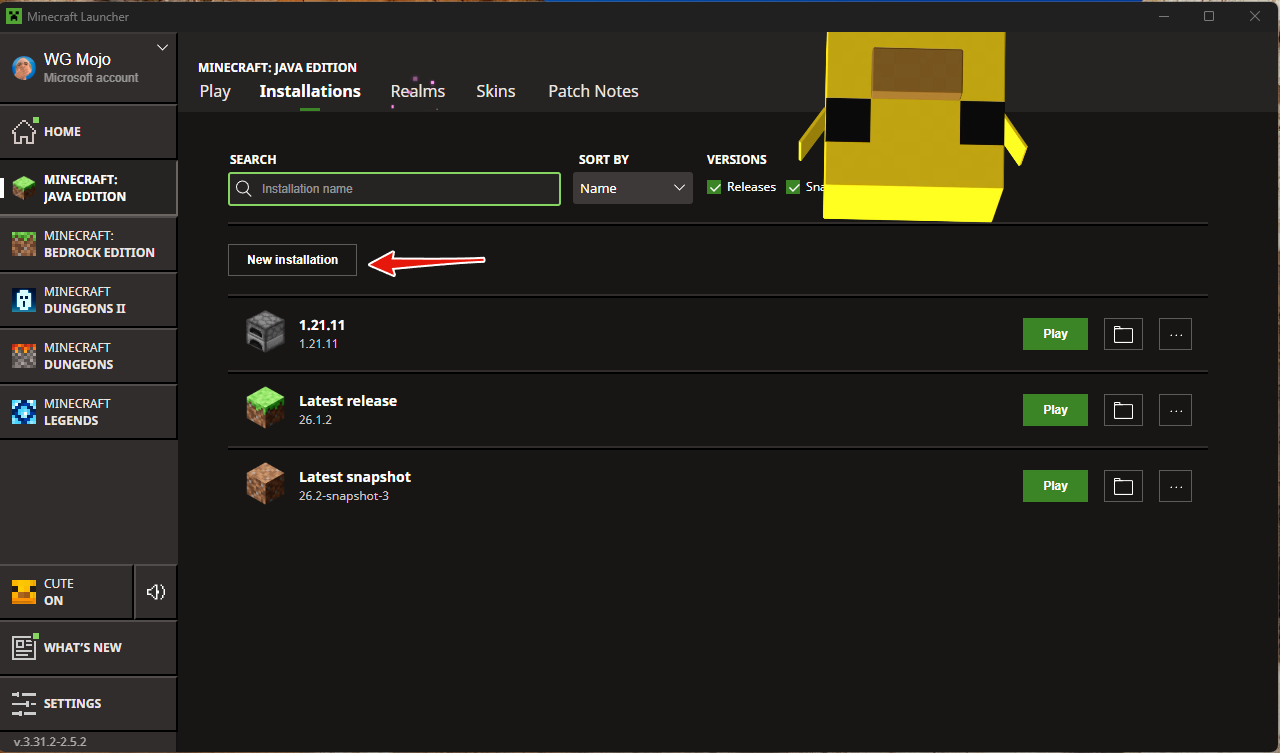This screenshot has height=753, width=1280.
Task: Play the 1.21.11 installation
Action: [x=1055, y=334]
